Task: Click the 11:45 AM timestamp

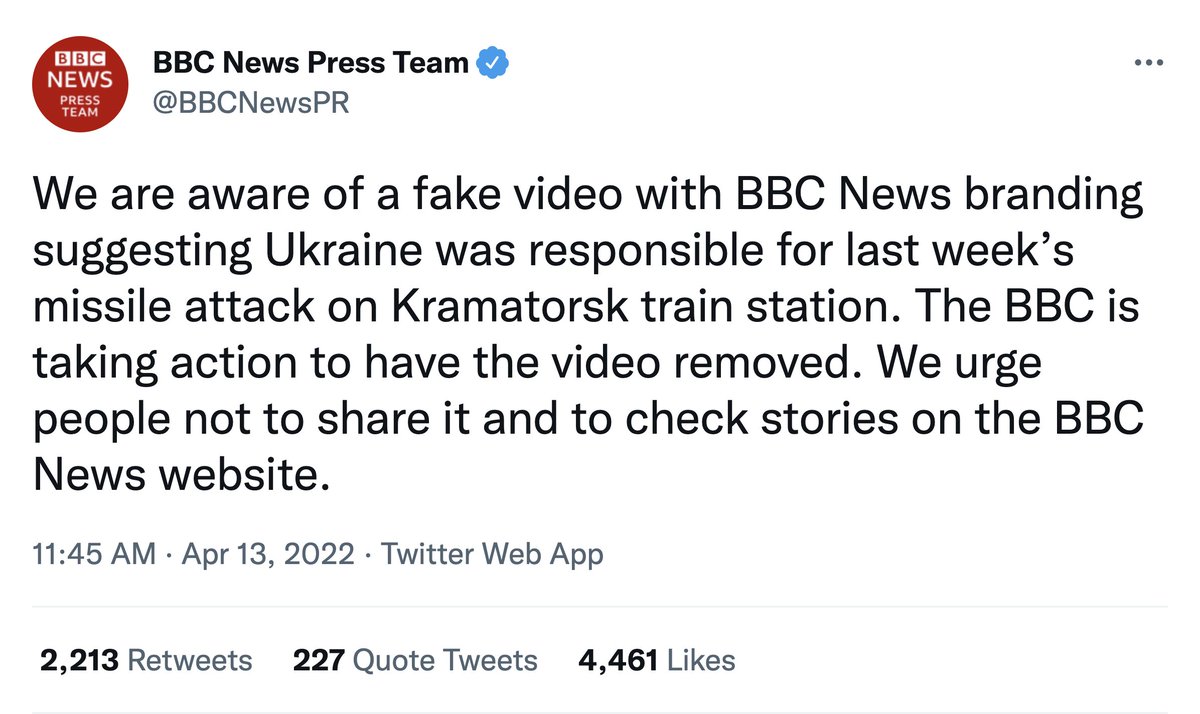Action: 94,553
